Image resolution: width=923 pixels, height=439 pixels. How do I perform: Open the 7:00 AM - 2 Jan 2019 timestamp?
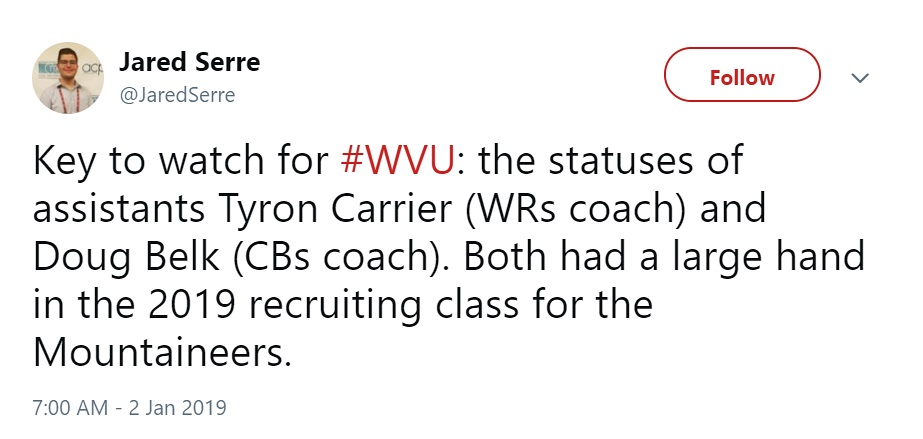130,408
